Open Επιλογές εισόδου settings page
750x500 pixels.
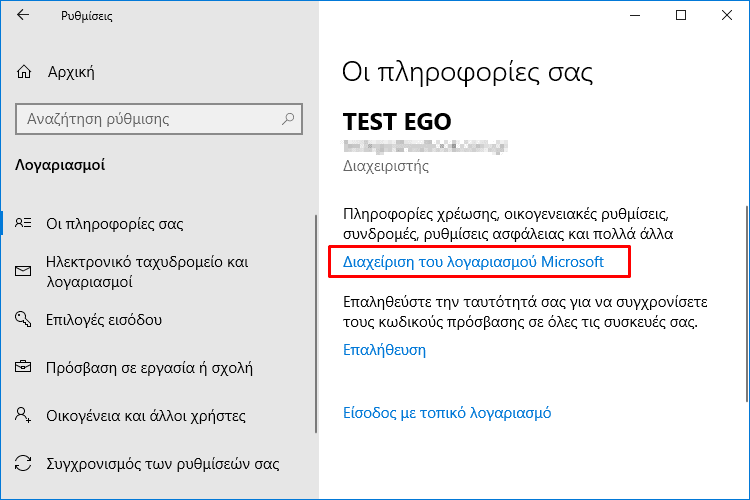coord(104,320)
